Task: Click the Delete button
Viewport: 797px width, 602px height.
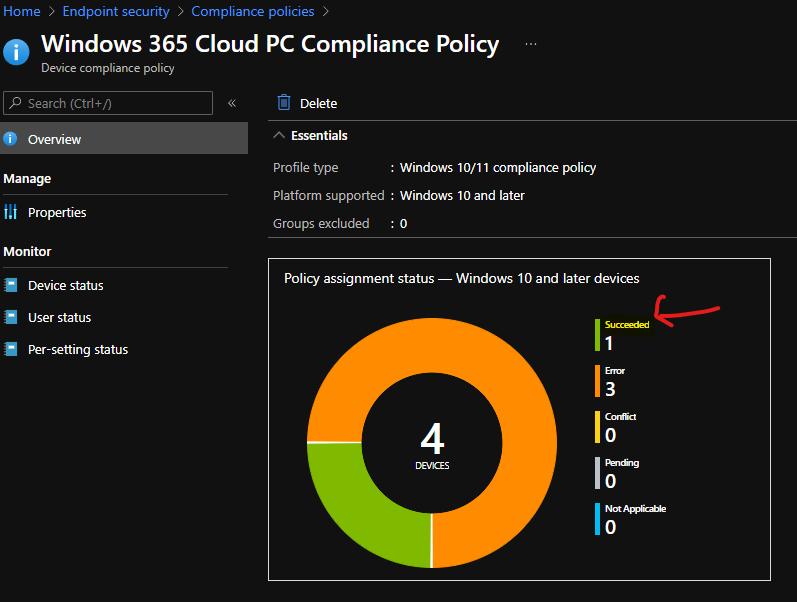Action: coord(307,103)
